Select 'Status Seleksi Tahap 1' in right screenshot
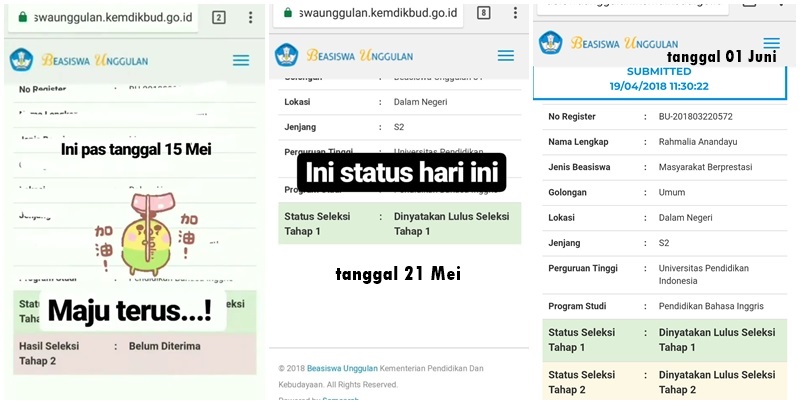The height and width of the screenshot is (404, 800). [x=582, y=340]
